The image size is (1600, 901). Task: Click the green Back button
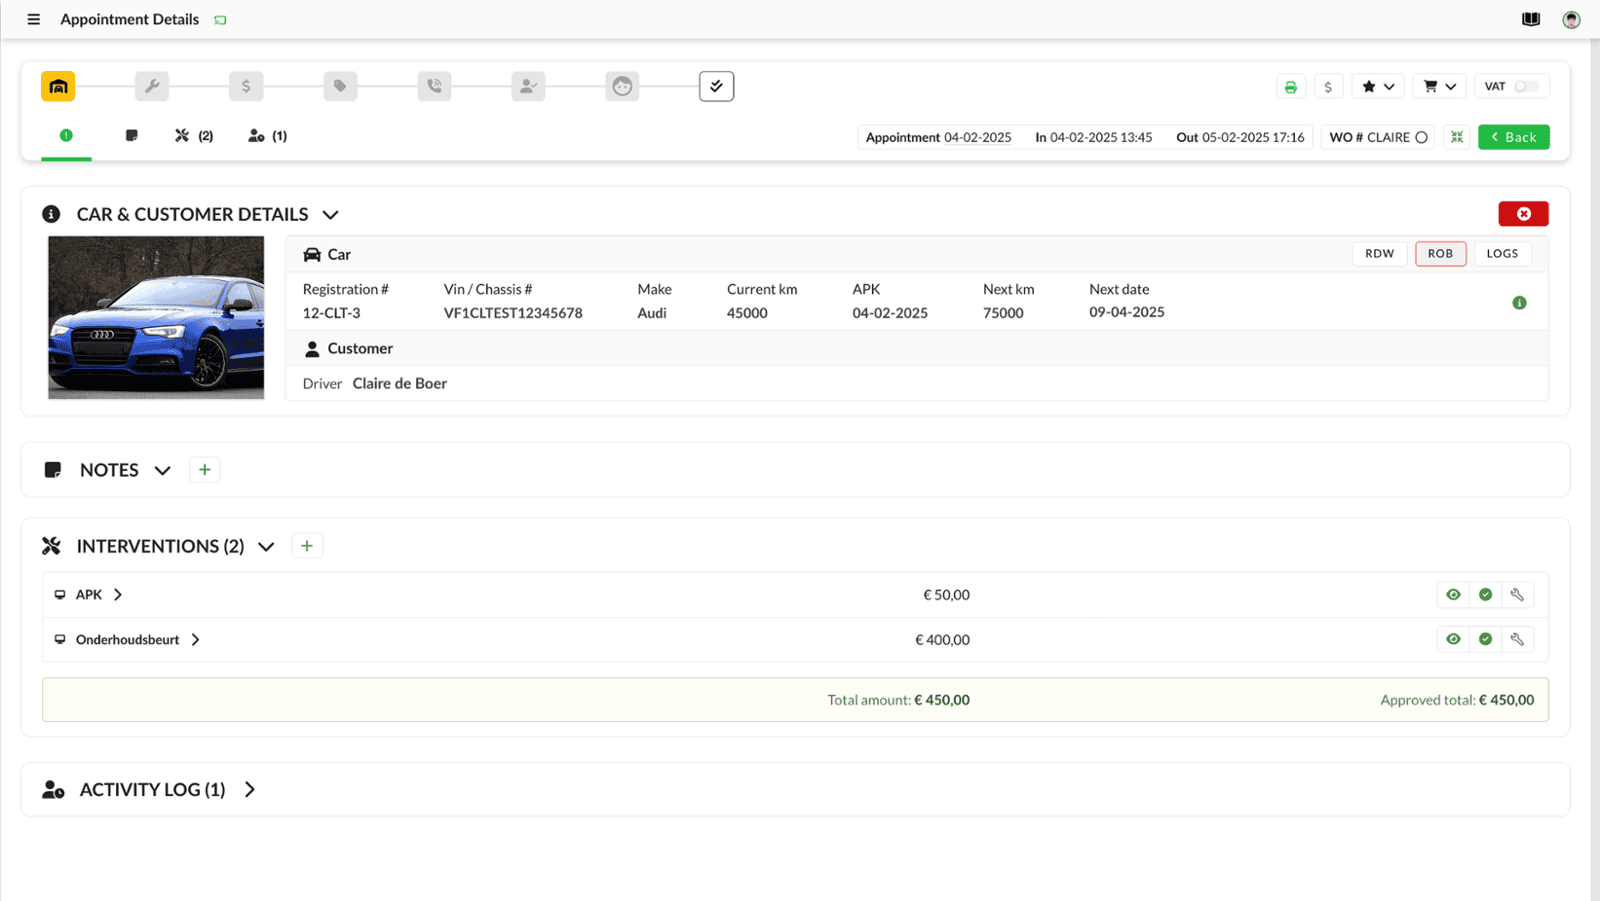tap(1514, 137)
